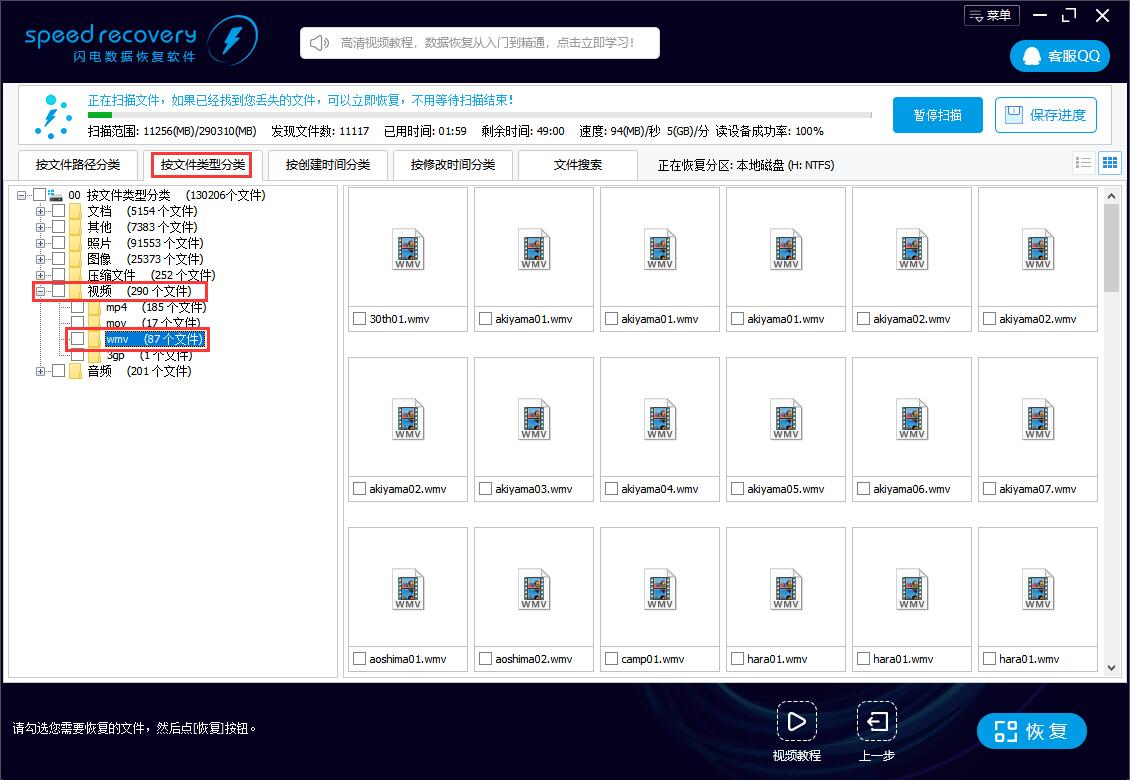Image resolution: width=1130 pixels, height=780 pixels.
Task: Click the 图像 folder icon
Action: tap(76, 259)
